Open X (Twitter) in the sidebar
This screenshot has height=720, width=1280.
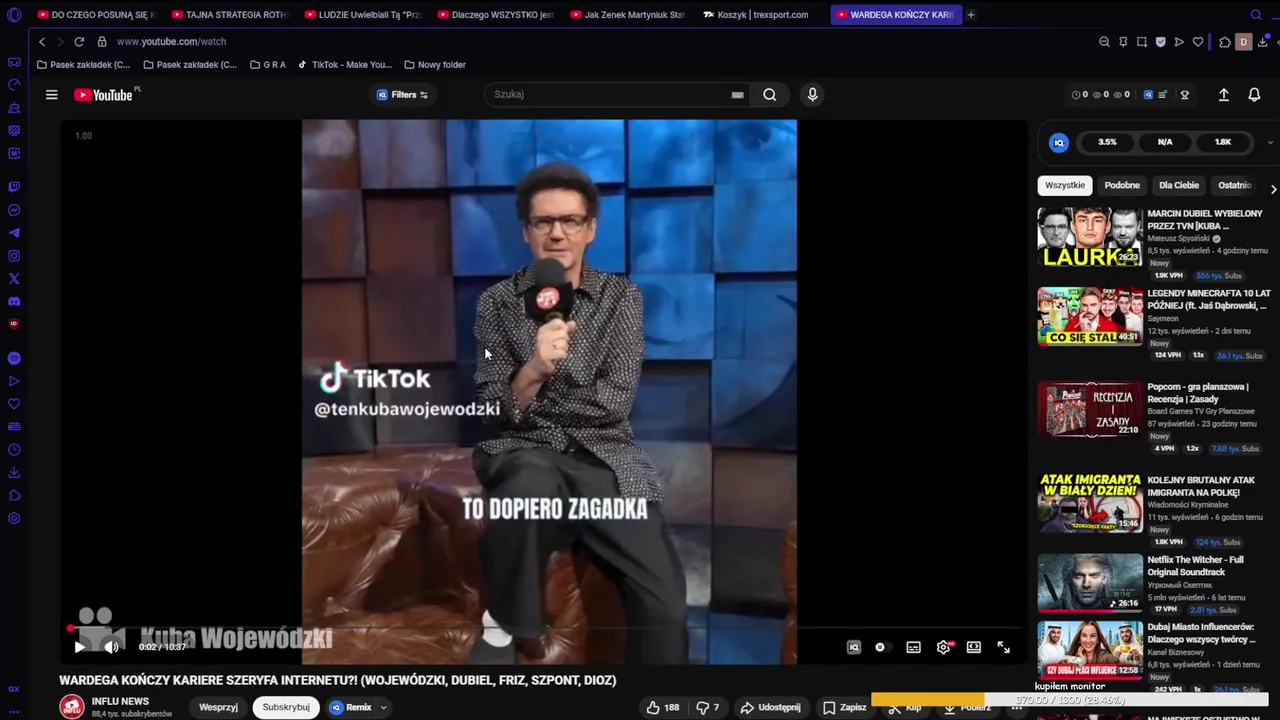(x=14, y=279)
